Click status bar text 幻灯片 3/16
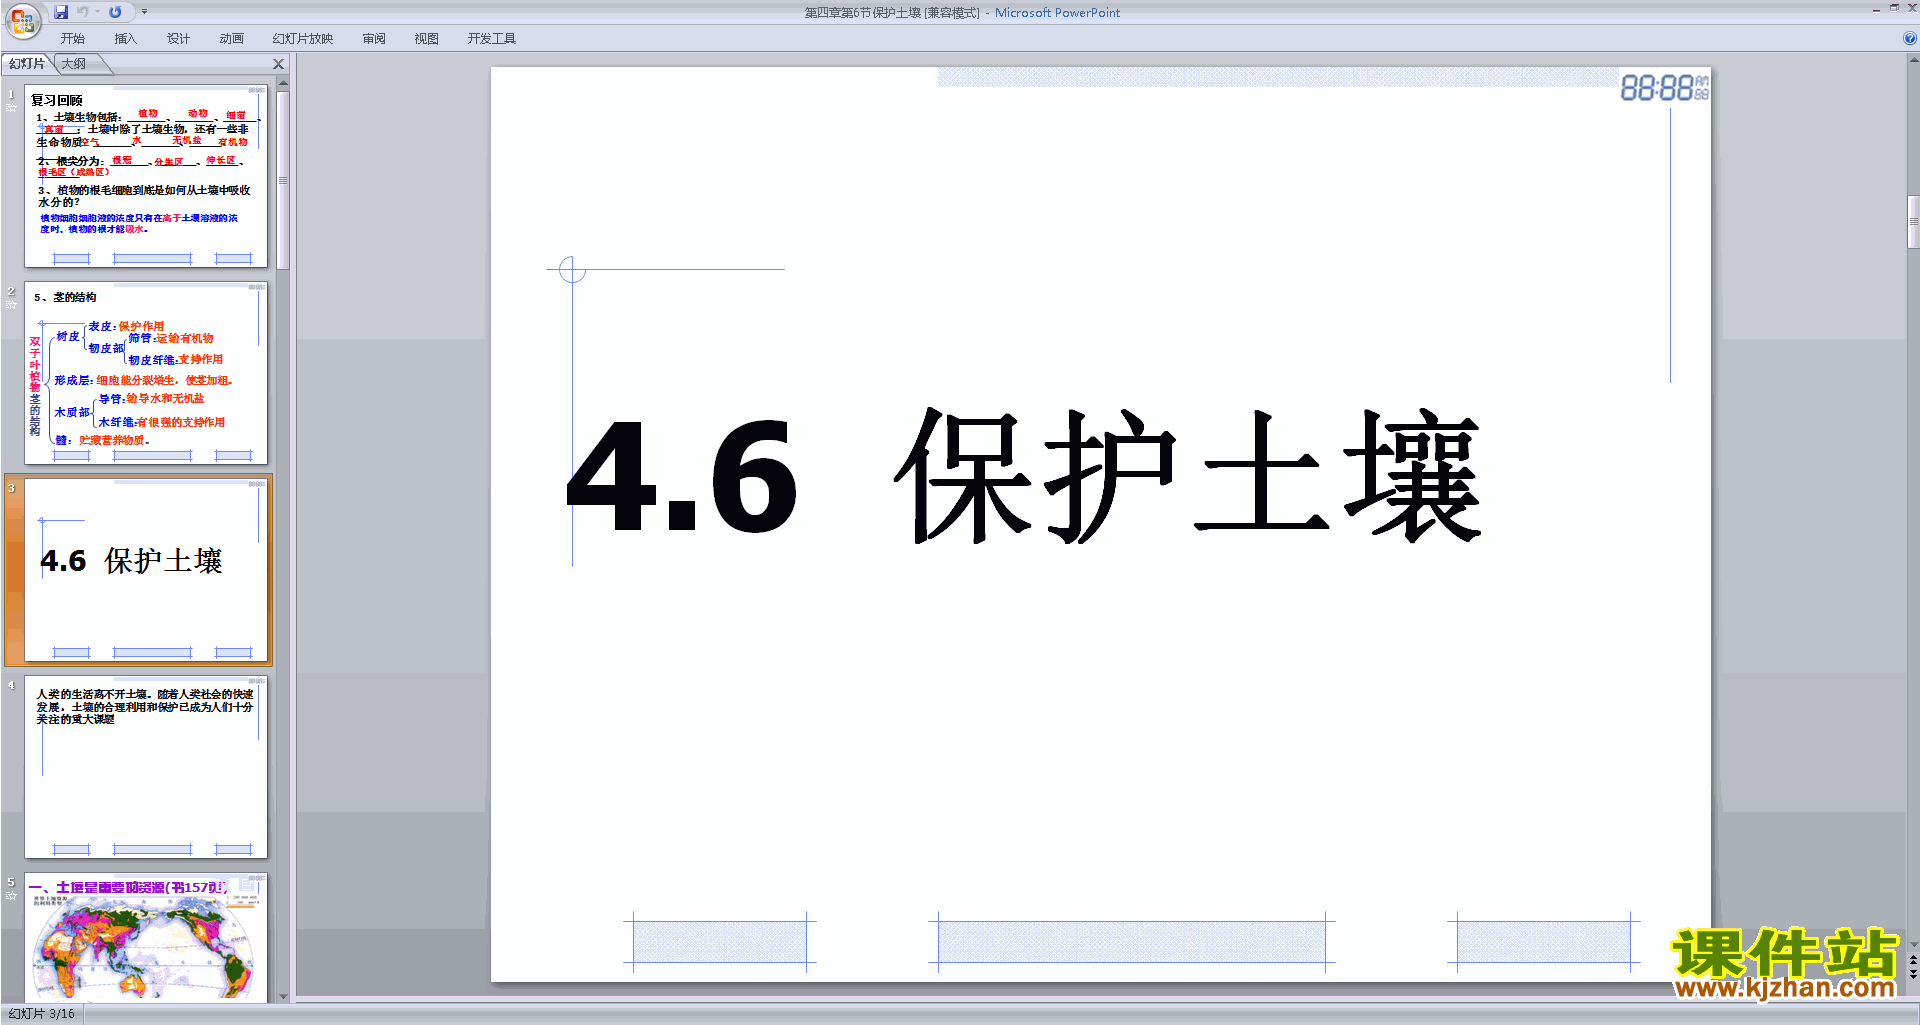The height and width of the screenshot is (1025, 1920). pos(41,1014)
